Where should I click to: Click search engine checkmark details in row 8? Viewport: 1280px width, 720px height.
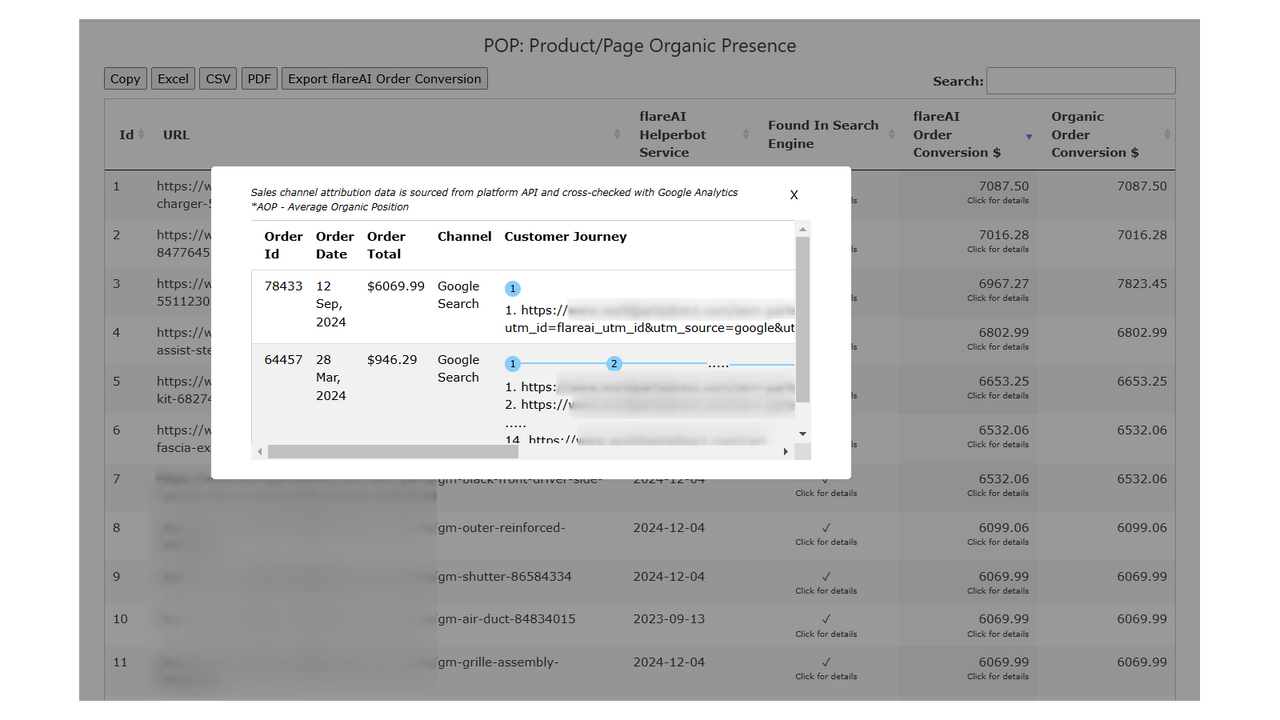click(x=826, y=542)
